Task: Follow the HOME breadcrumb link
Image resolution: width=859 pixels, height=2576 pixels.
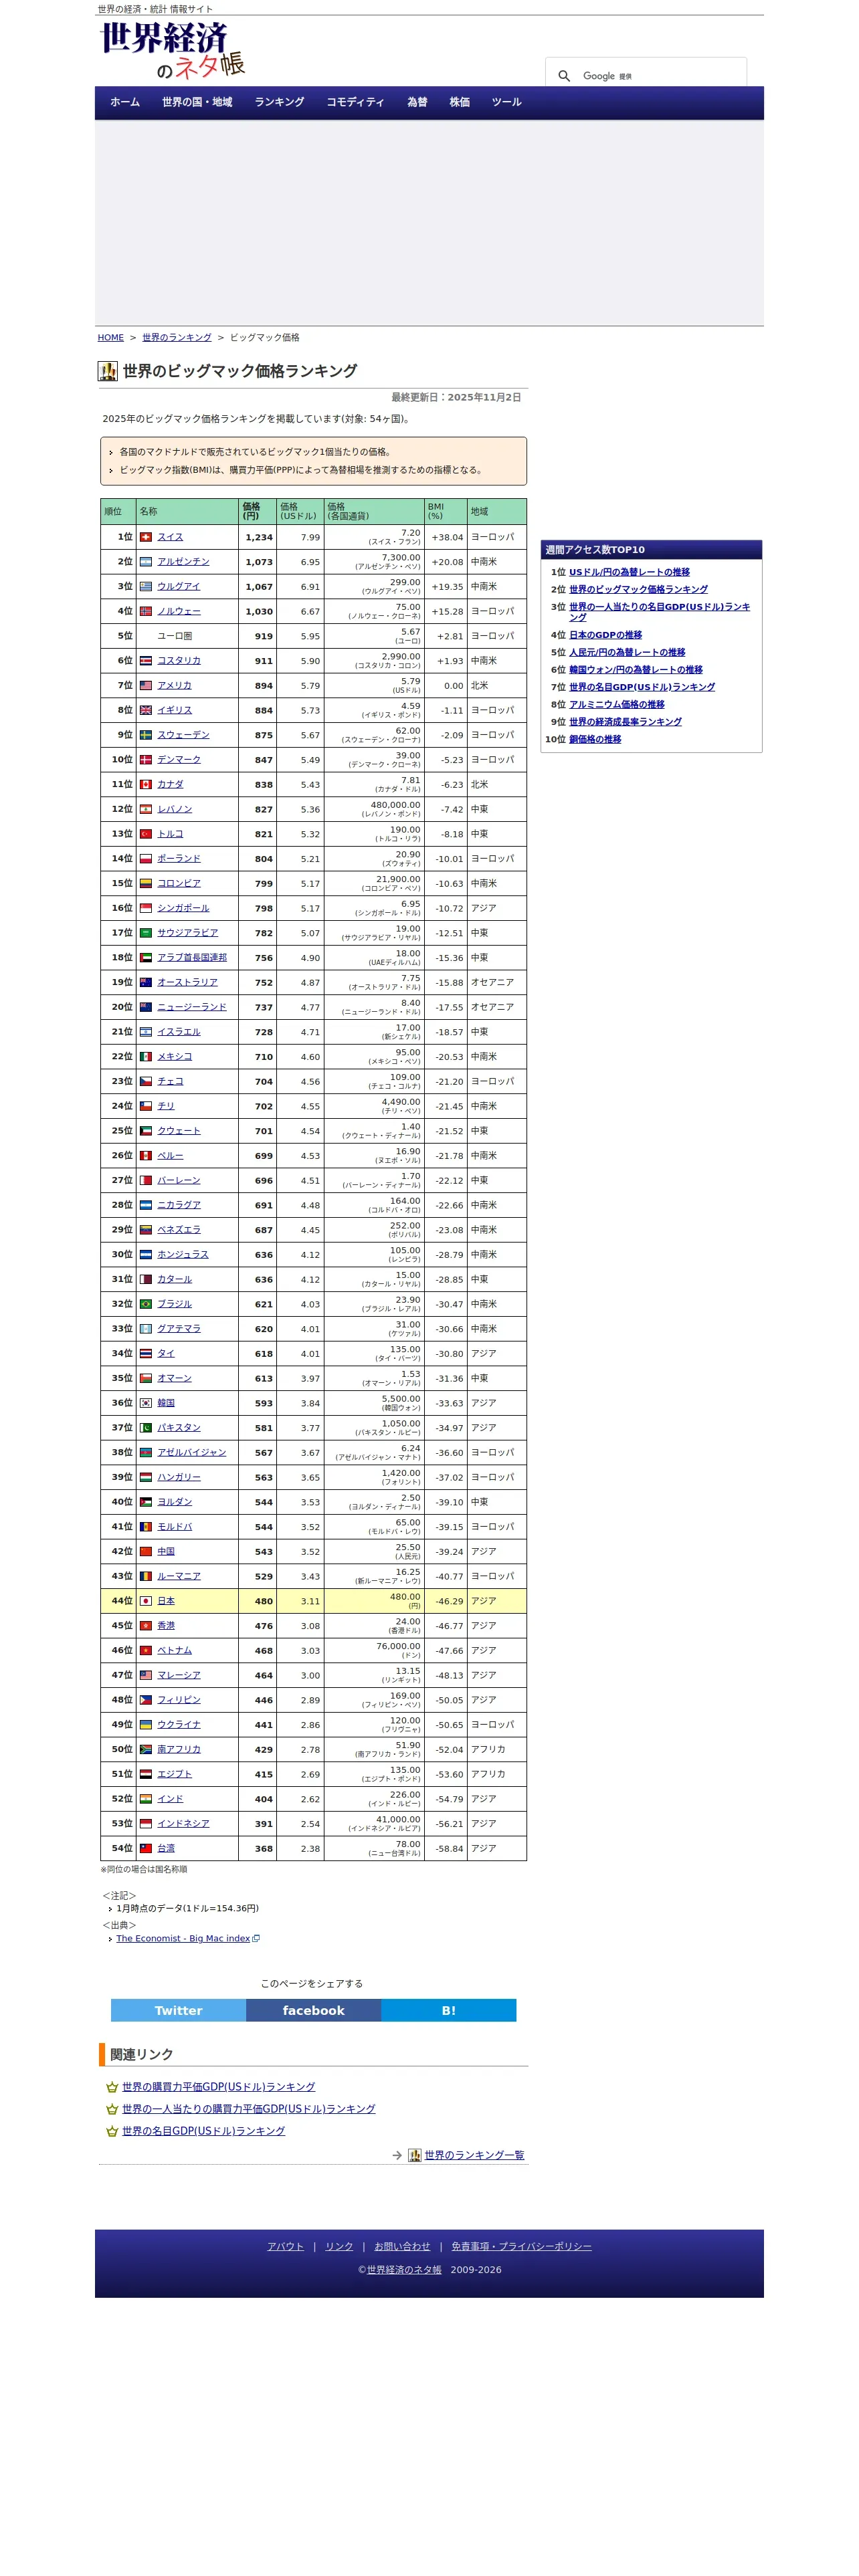Action: tap(111, 338)
